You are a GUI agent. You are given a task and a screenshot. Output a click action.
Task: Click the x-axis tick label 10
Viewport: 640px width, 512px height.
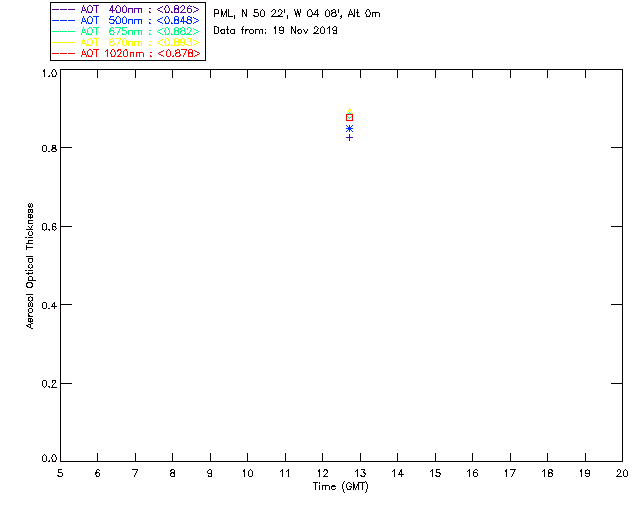[x=247, y=473]
